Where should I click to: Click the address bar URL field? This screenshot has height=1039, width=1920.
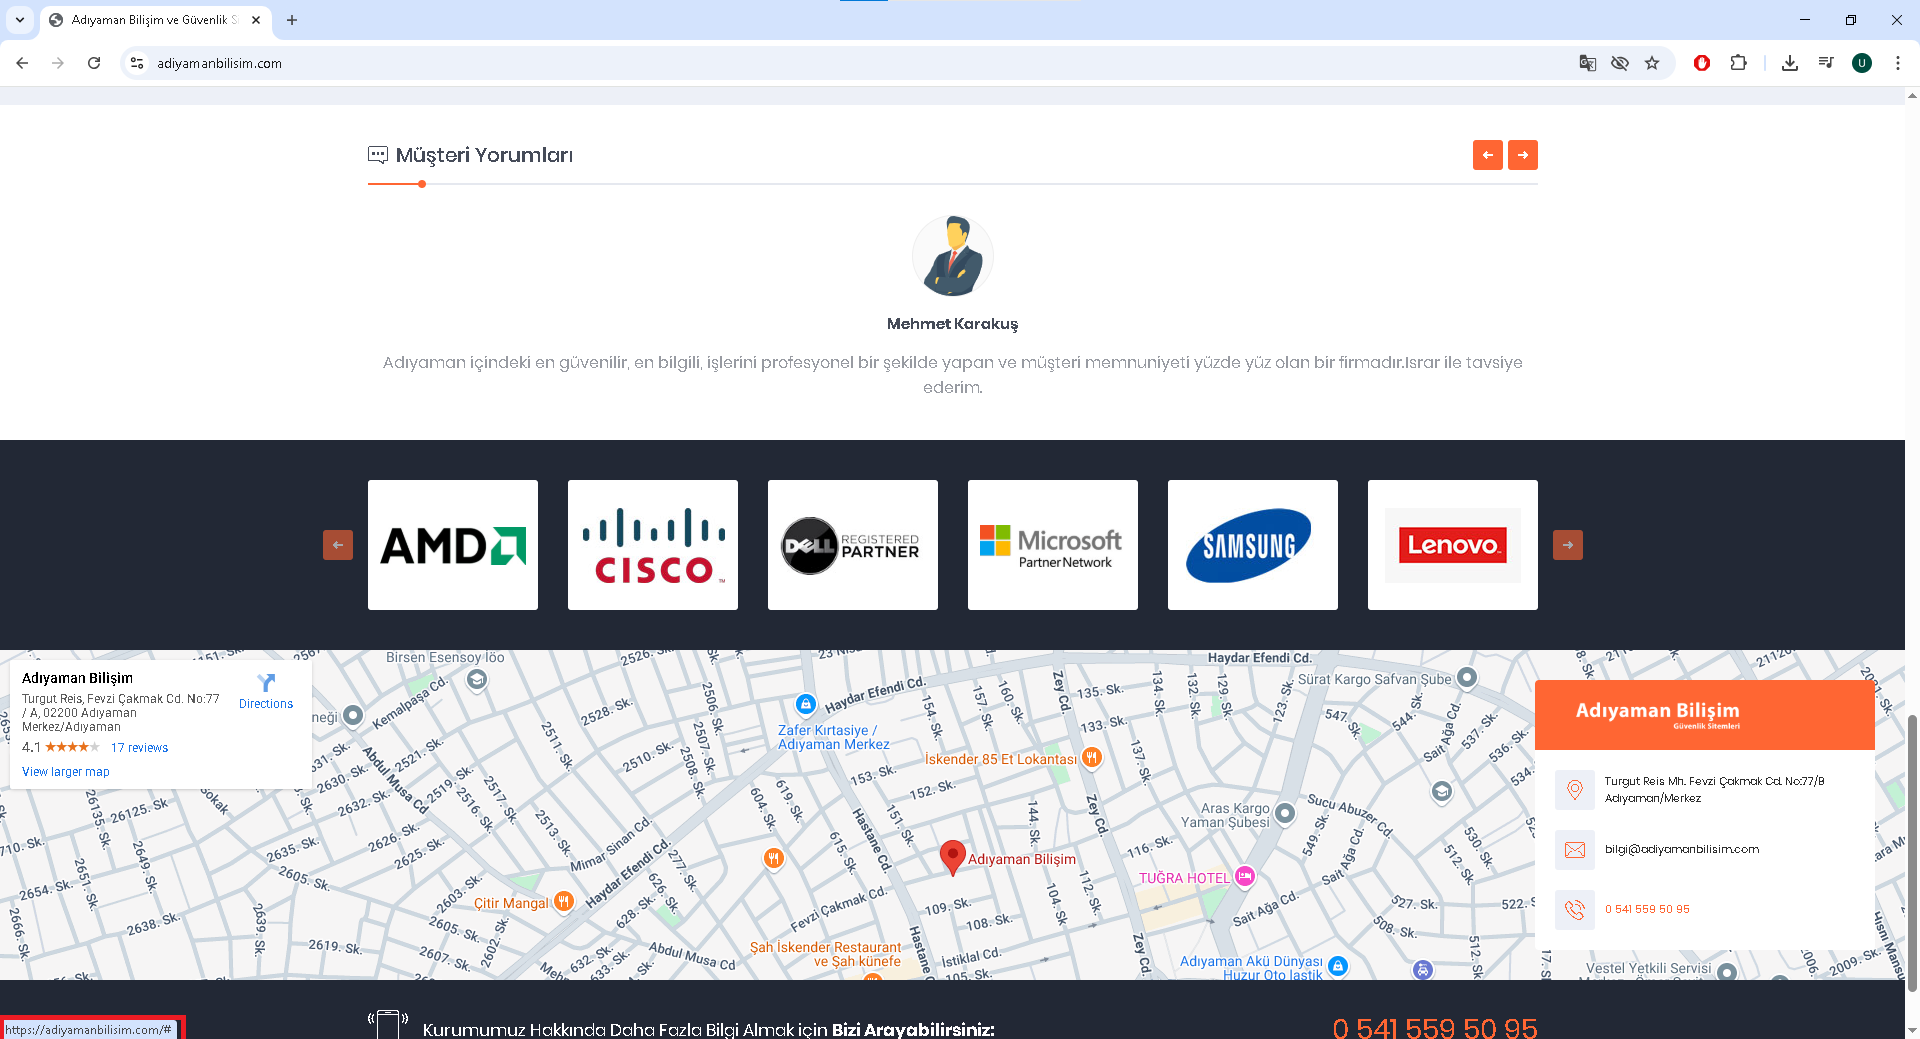[860, 63]
